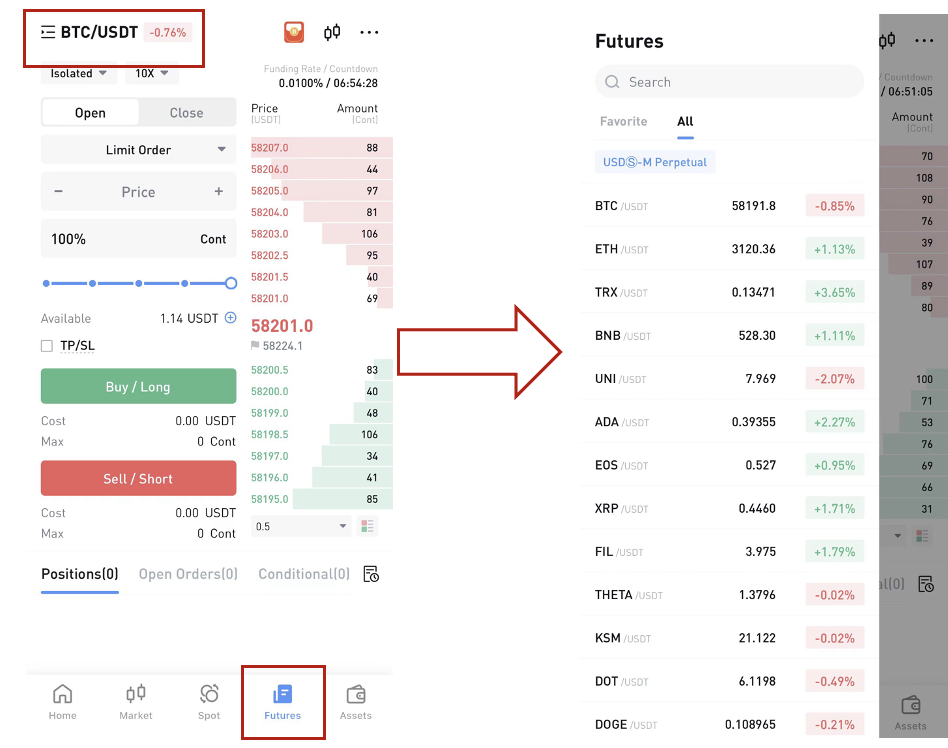Select the USDⓈ-M Perpetual filter

point(655,162)
